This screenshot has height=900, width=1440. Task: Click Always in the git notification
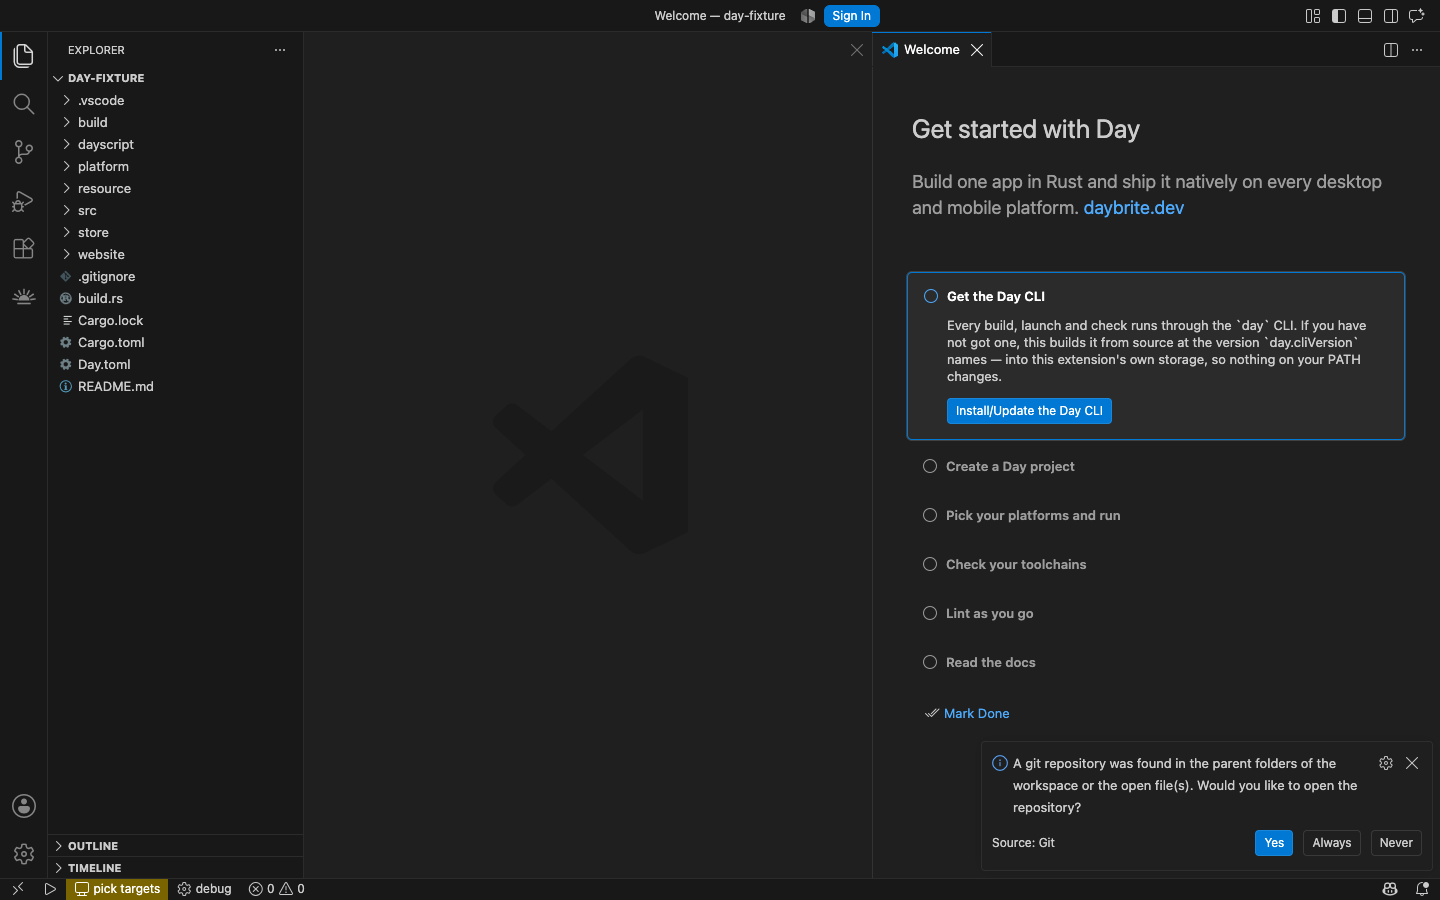click(1332, 843)
